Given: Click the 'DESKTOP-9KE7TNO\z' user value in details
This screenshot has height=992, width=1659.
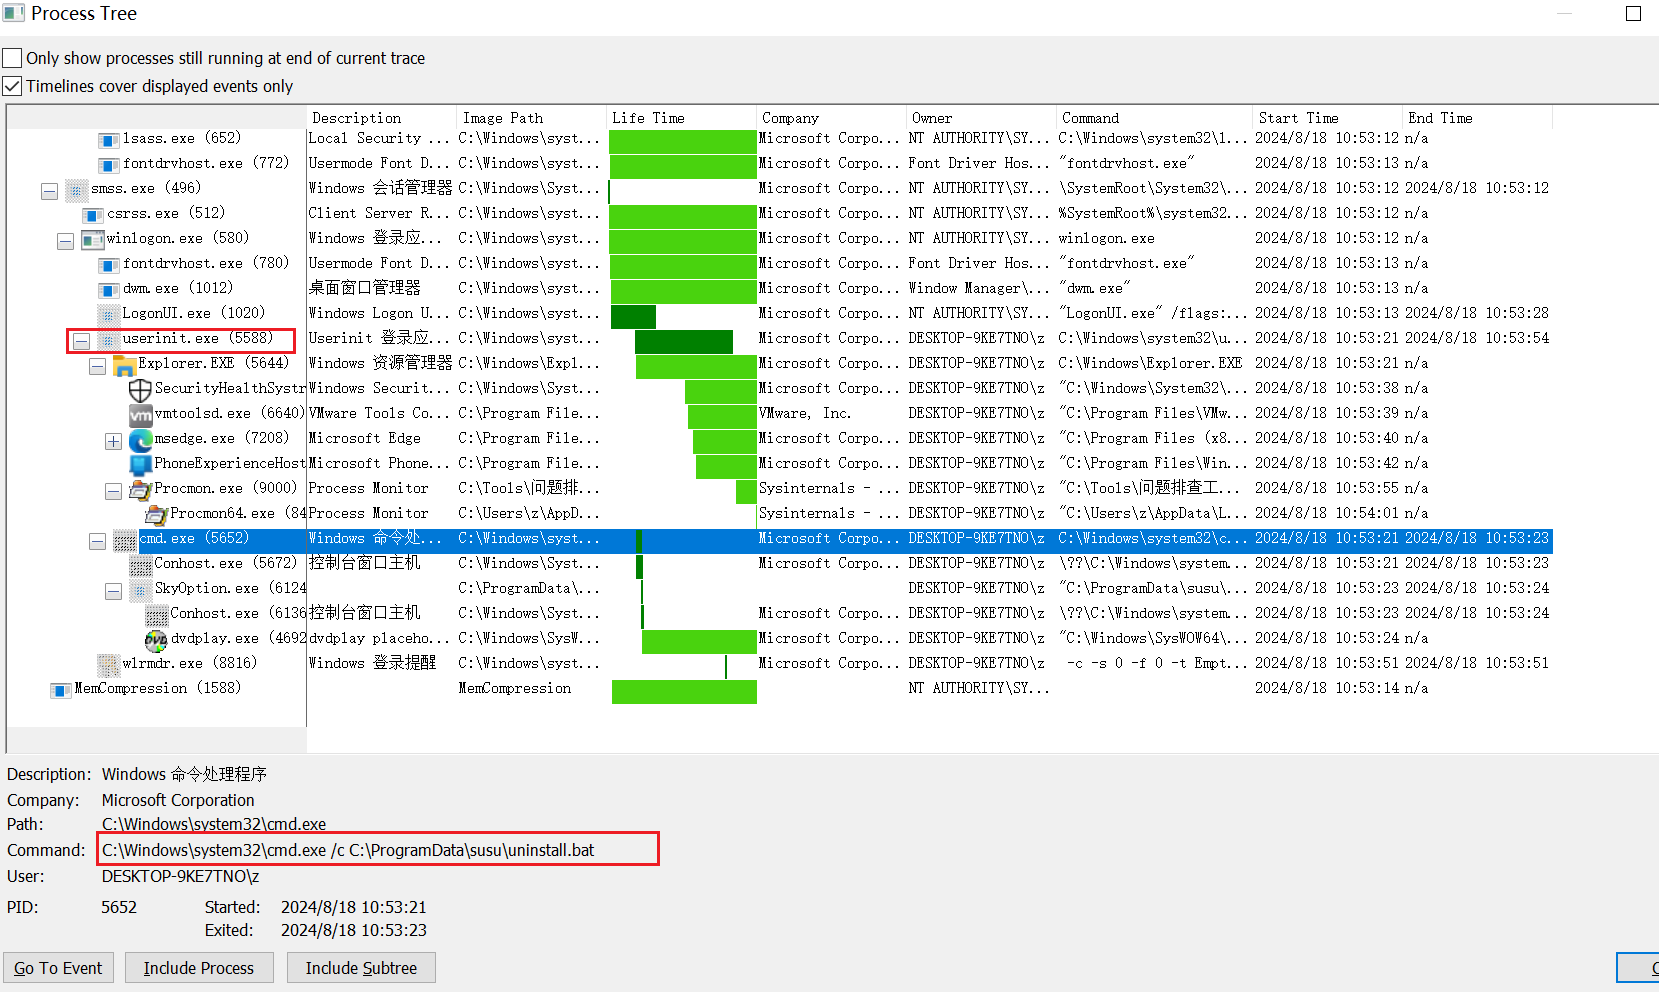Looking at the screenshot, I should [x=181, y=876].
